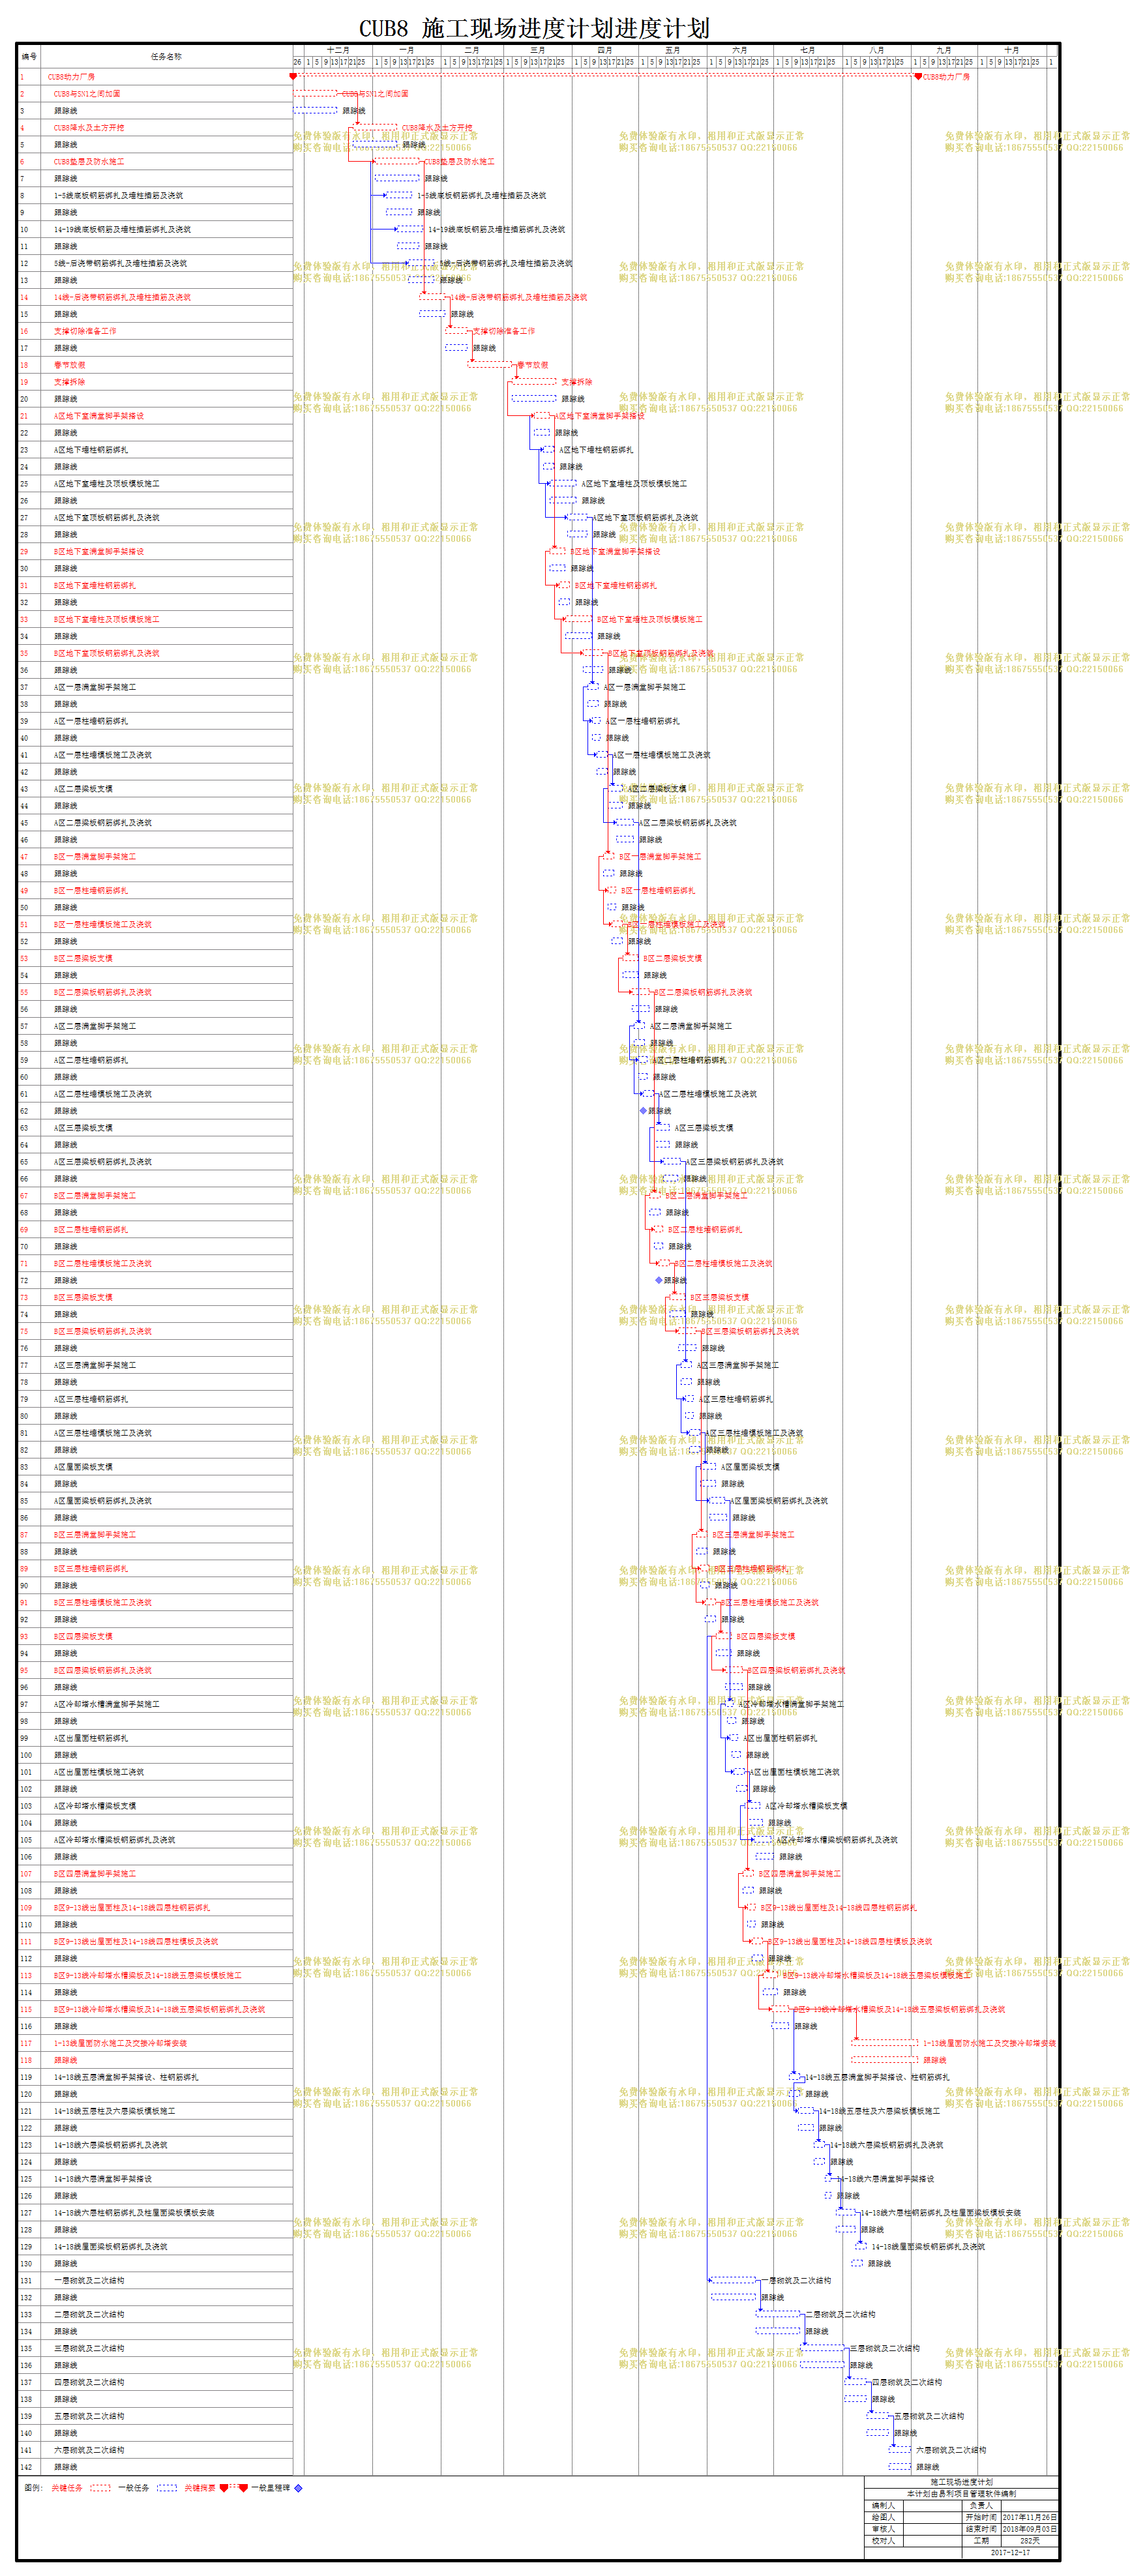Screen dimensions: 1130x2576
Task: Select task row 六层砌筑及二次结构
Action: click(x=155, y=2450)
